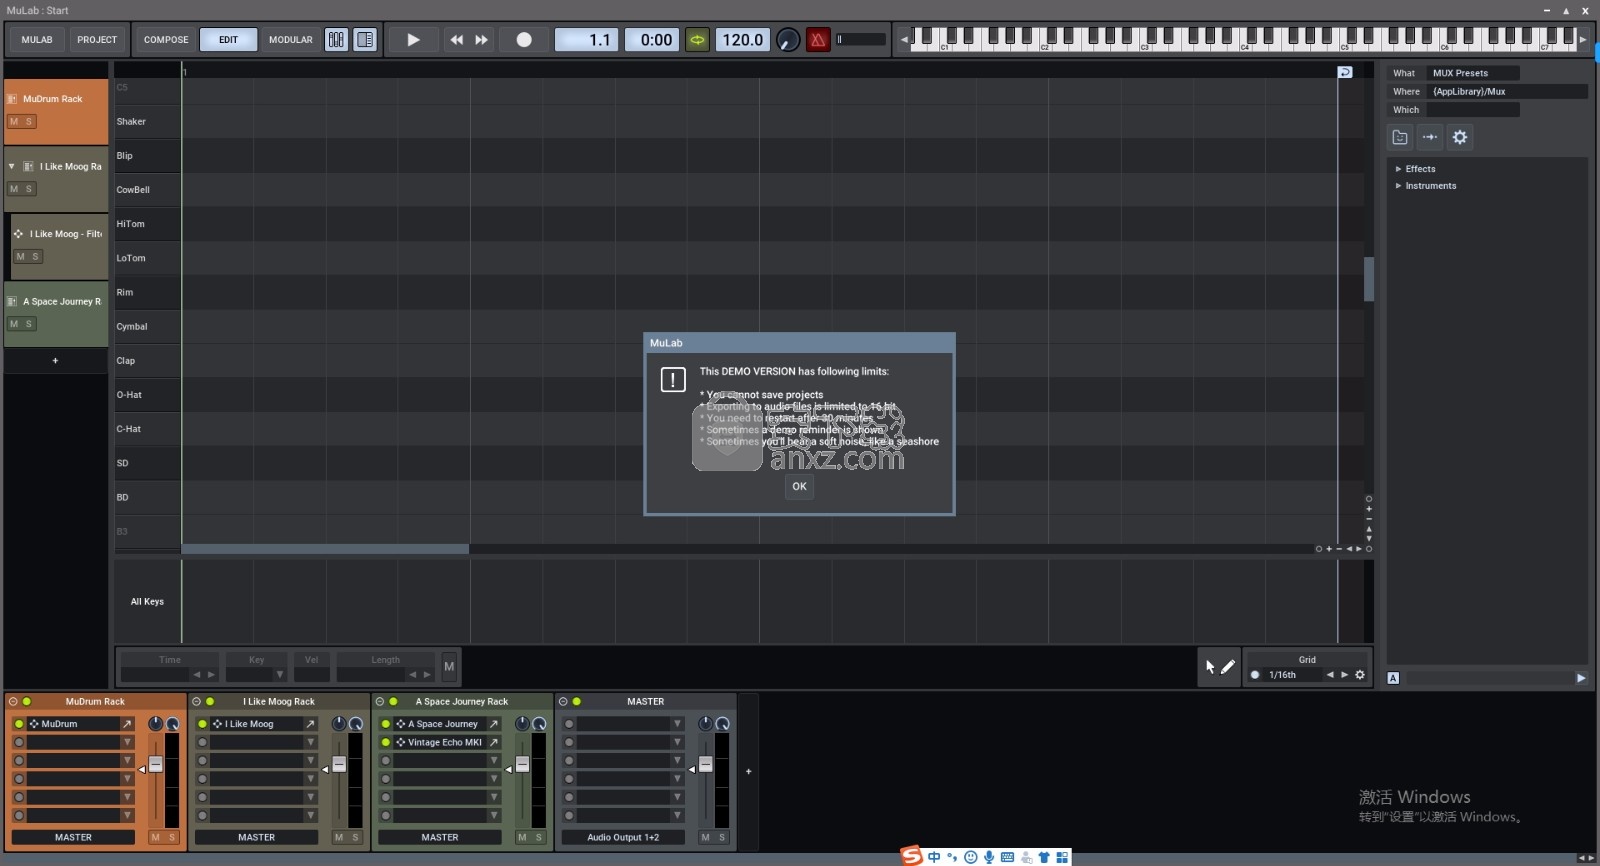This screenshot has width=1600, height=866.
Task: Mute the MASTER rack in mixer
Action: pos(705,837)
